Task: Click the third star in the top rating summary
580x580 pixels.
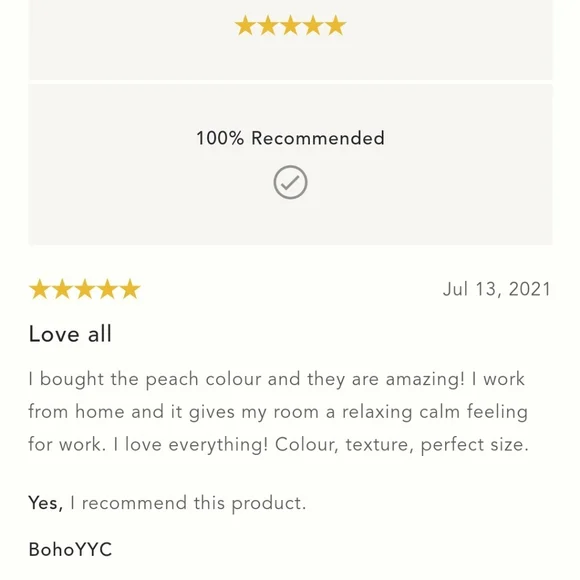Action: point(290,26)
